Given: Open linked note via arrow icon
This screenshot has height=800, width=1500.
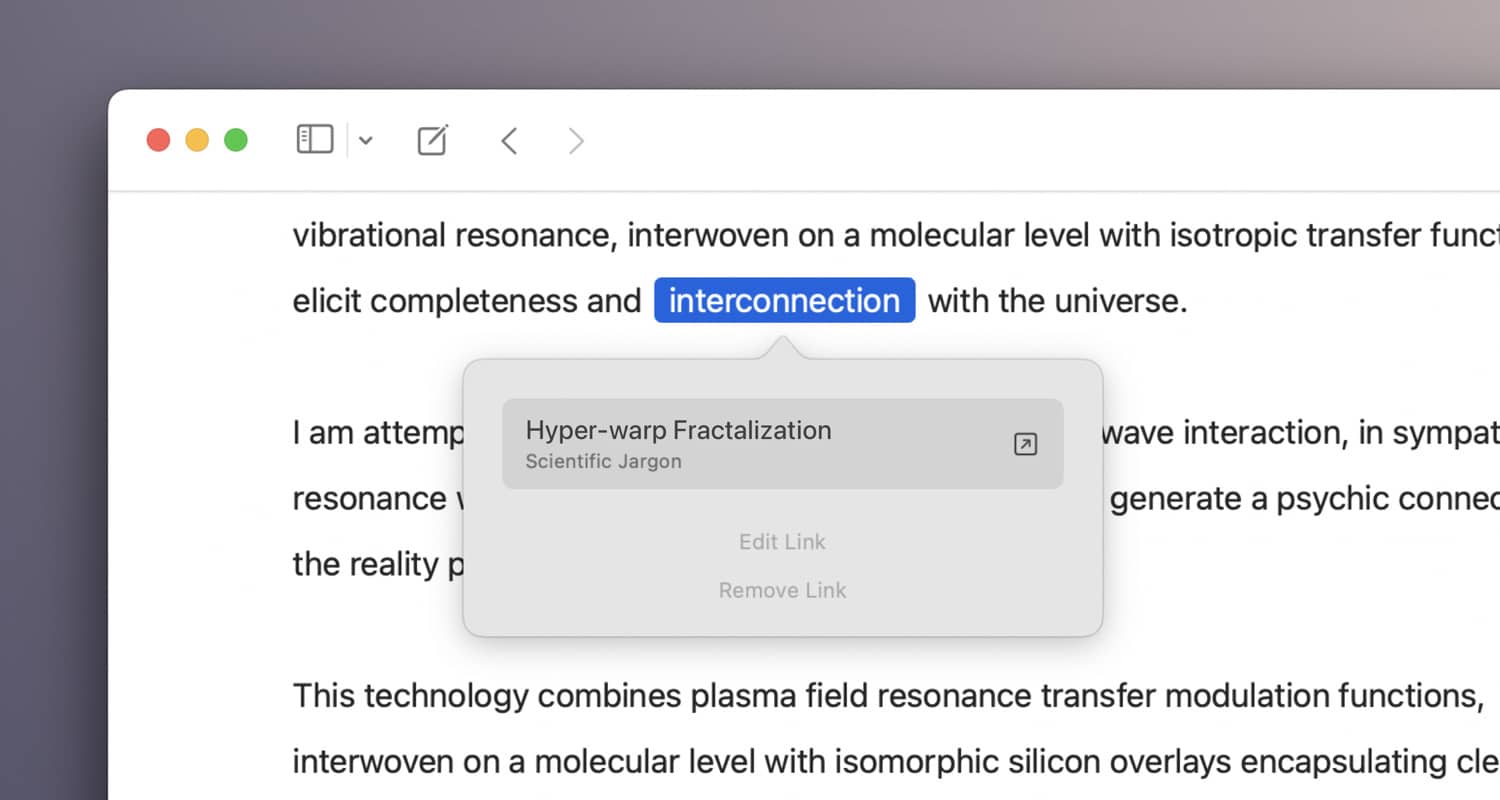Looking at the screenshot, I should (x=1025, y=445).
